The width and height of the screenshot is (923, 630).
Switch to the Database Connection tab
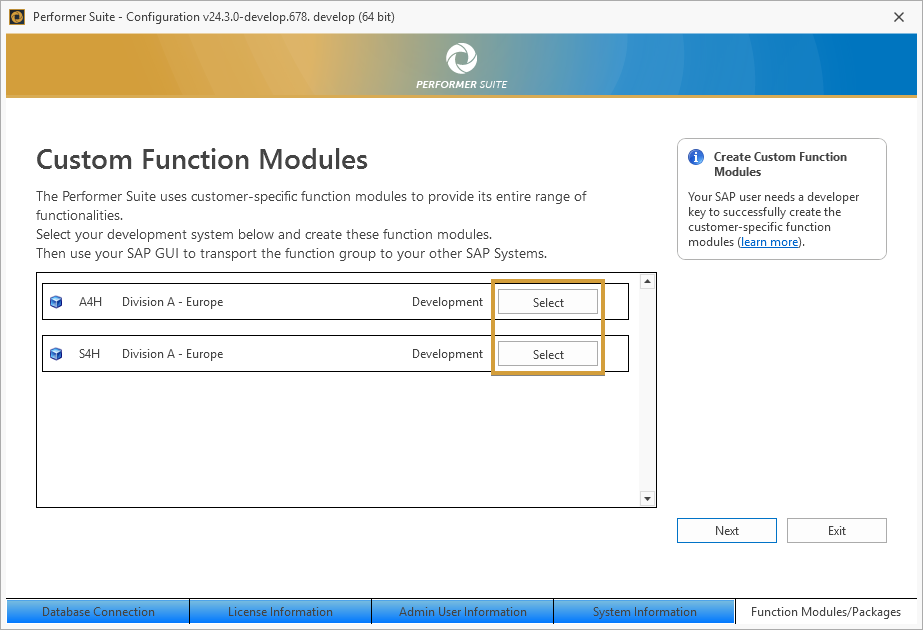coord(98,612)
